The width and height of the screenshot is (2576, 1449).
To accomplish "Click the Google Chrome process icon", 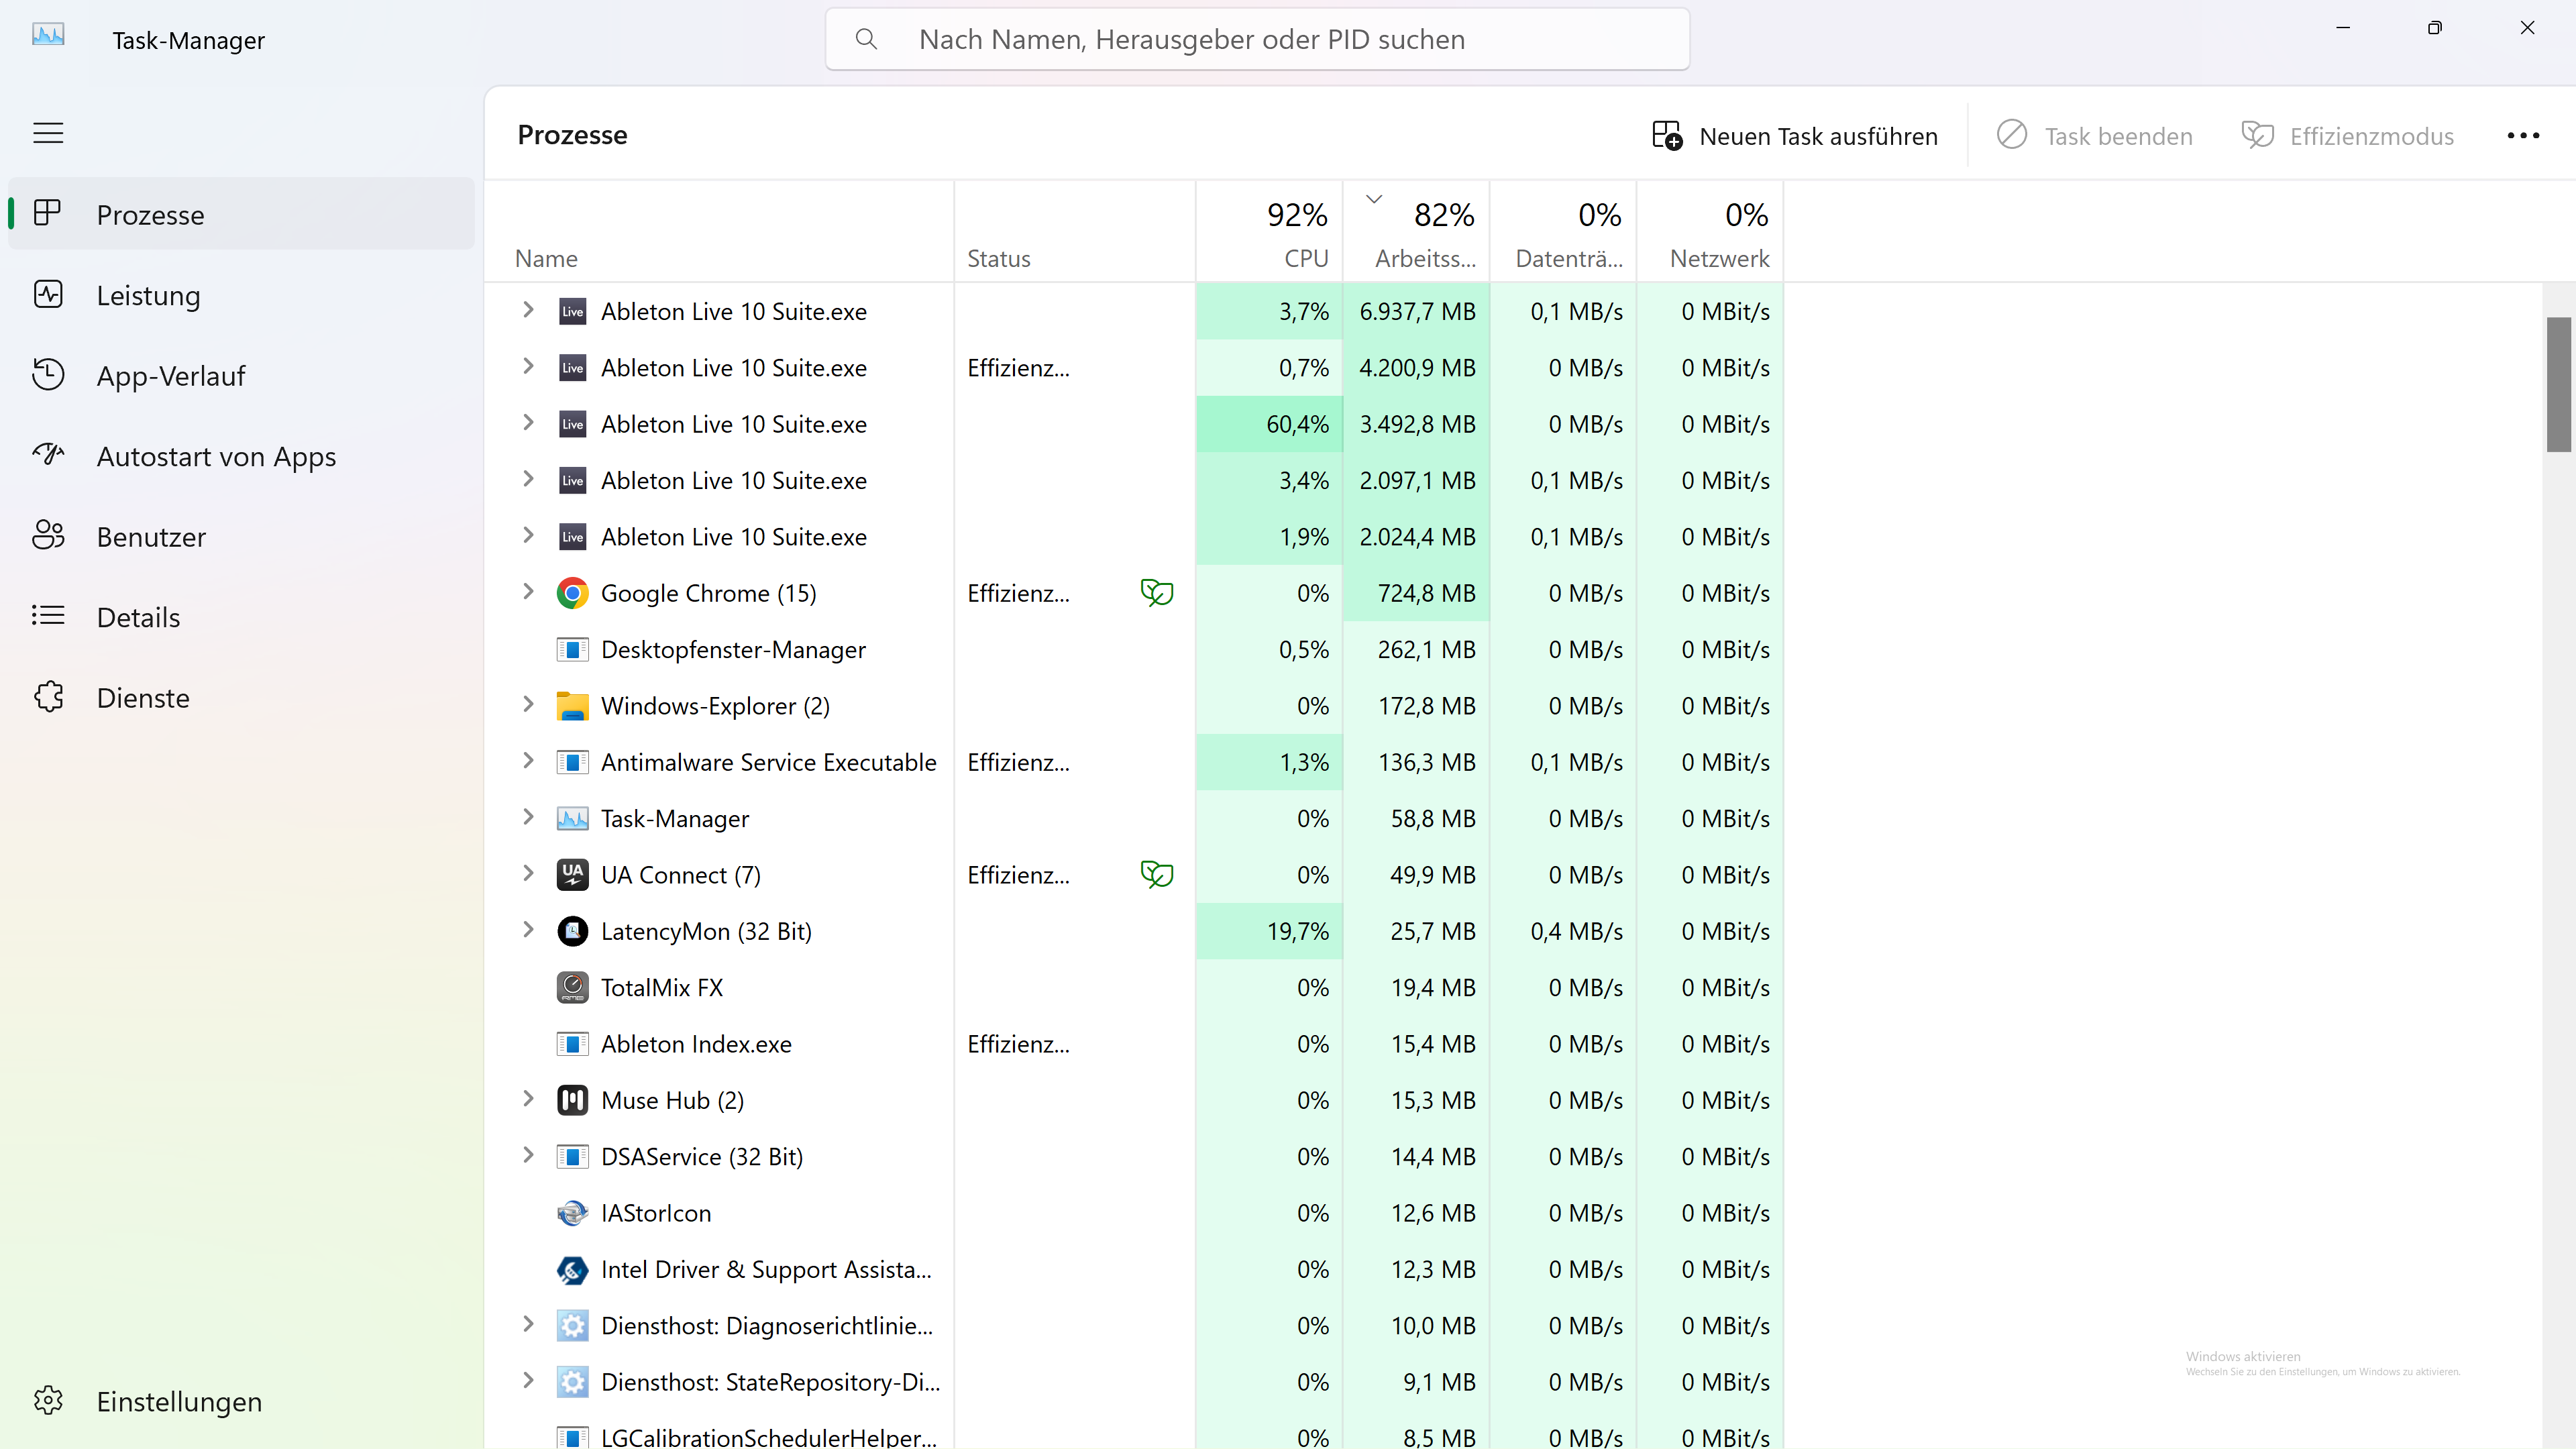I will [572, 593].
